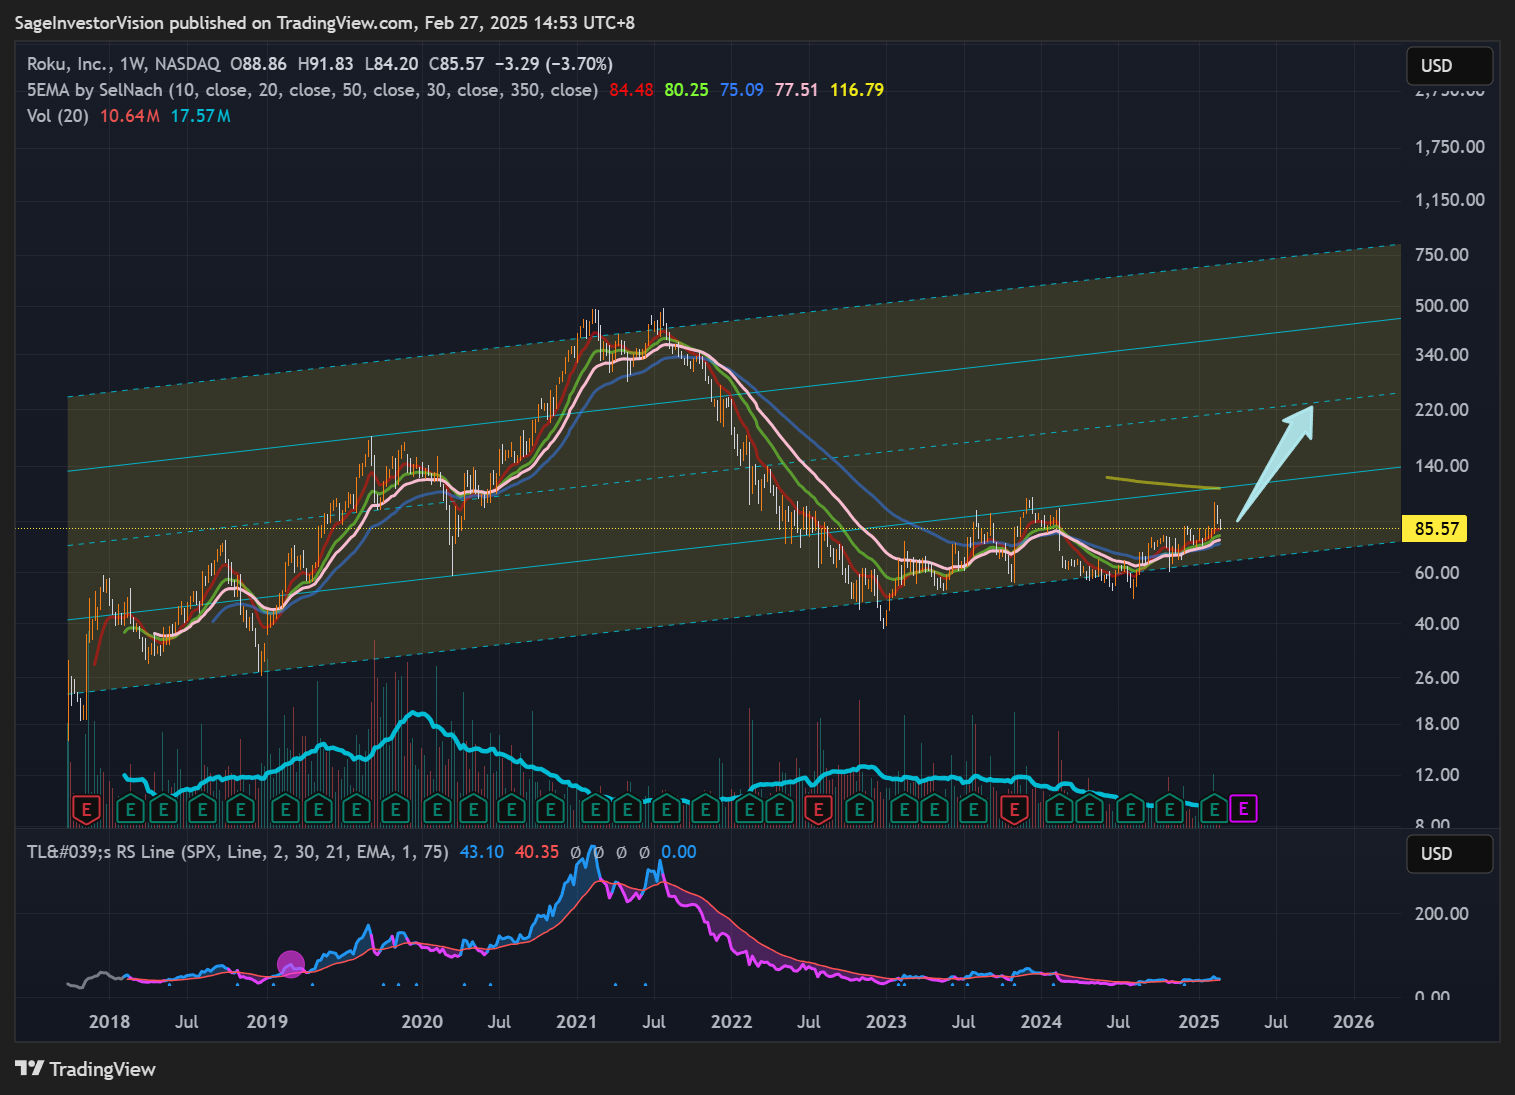This screenshot has height=1095, width=1515.
Task: Click the 750.00 price axis label
Action: [1442, 255]
